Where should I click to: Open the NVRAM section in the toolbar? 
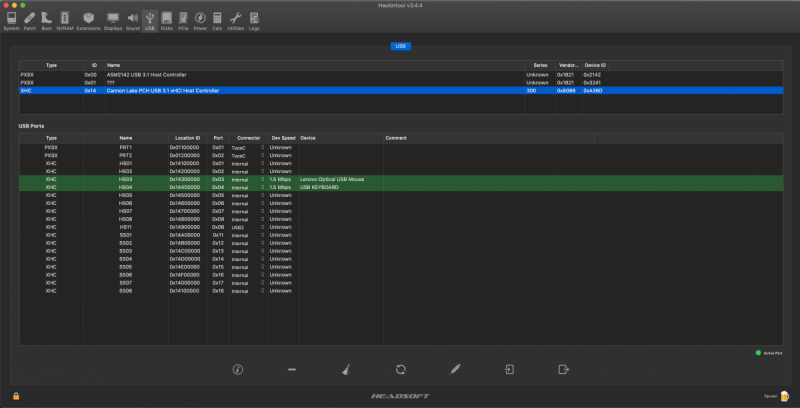(x=64, y=20)
